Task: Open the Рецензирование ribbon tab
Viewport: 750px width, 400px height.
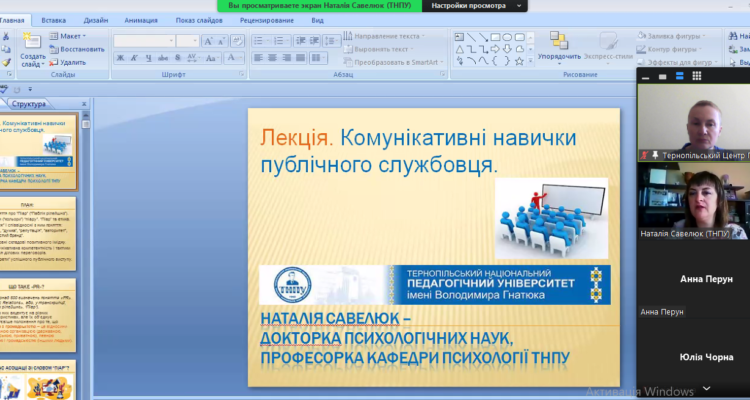Action: coord(267,20)
